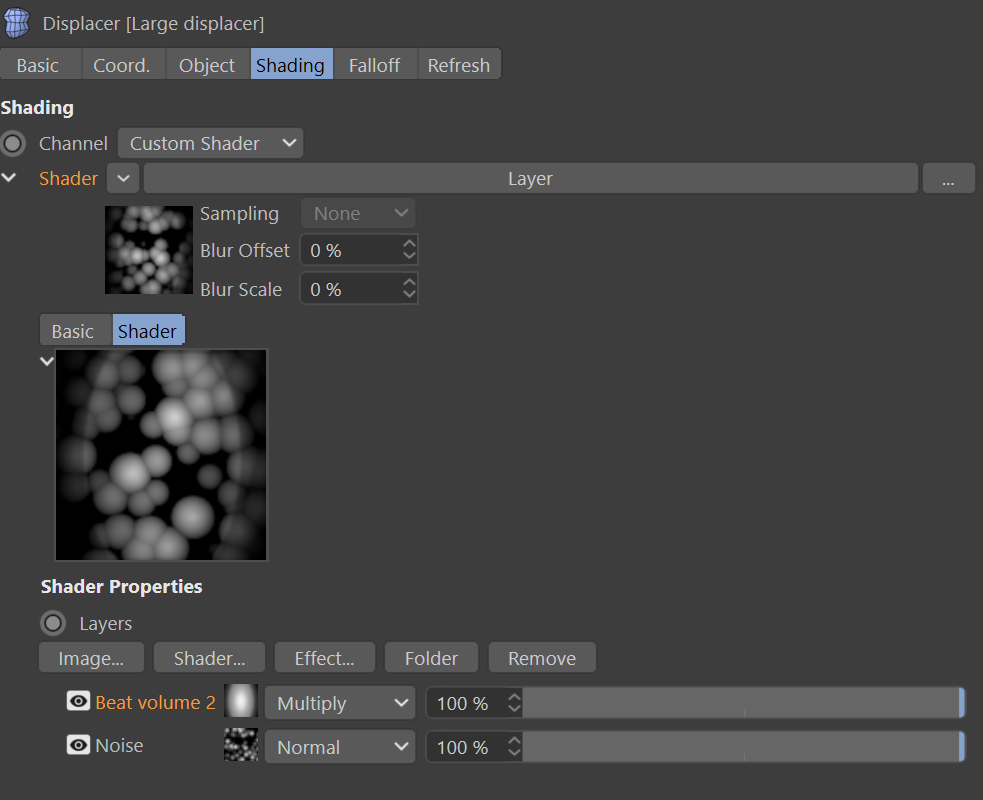Screen dimensions: 983x800
Task: Hide the Beat volume 2 layer
Action: point(78,701)
